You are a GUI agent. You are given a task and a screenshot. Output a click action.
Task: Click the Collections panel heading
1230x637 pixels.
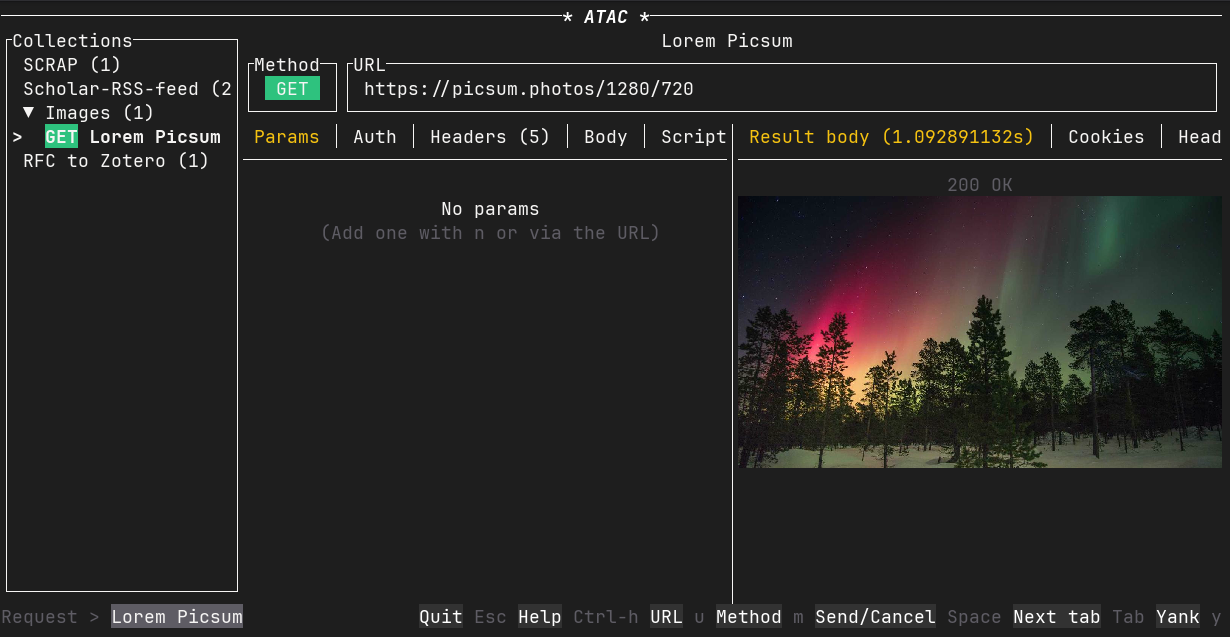72,41
